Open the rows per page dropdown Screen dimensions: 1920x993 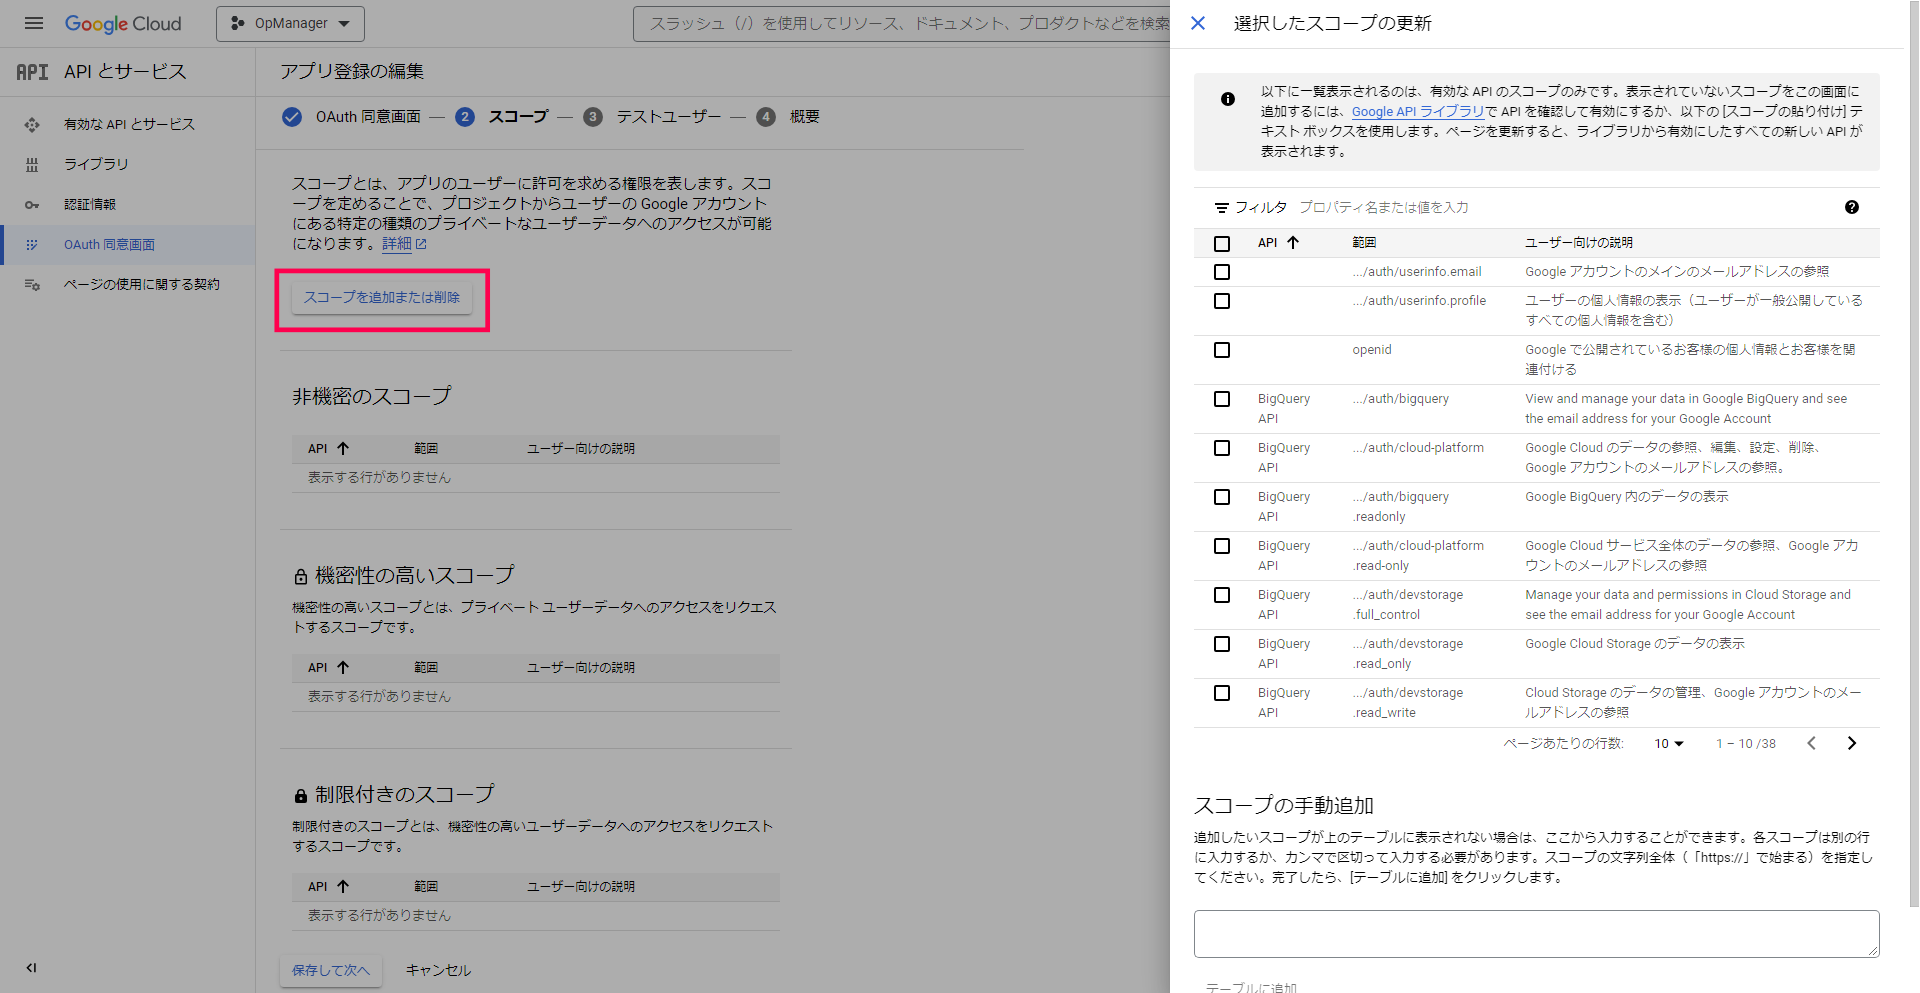[1669, 744]
